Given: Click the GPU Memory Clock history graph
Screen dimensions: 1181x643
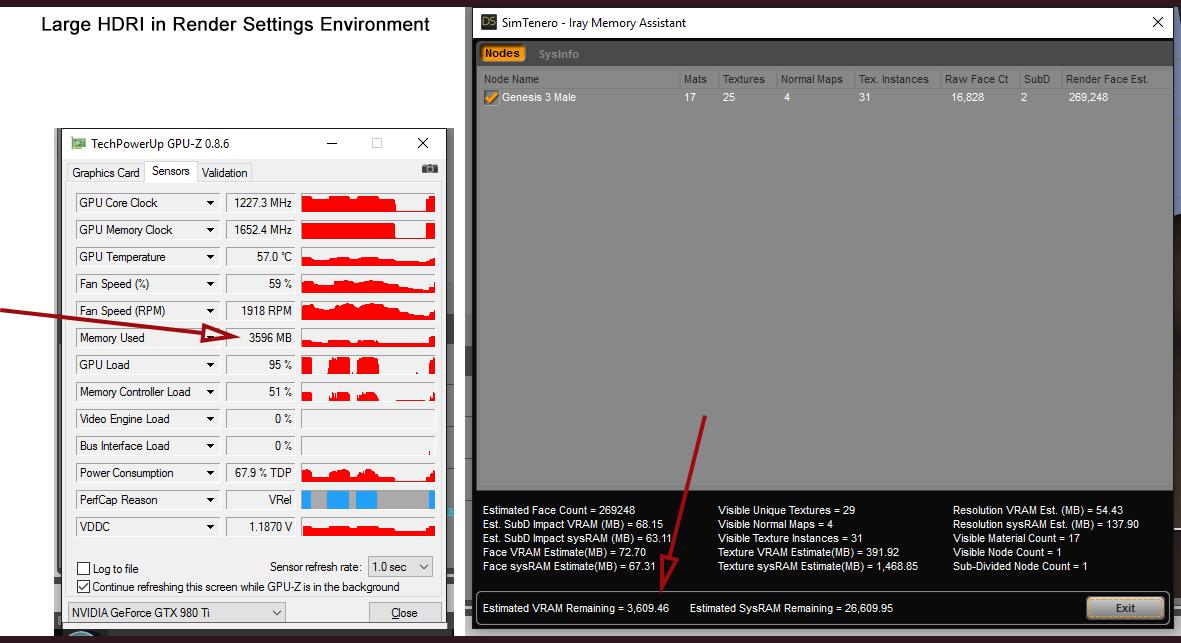Looking at the screenshot, I should (368, 230).
